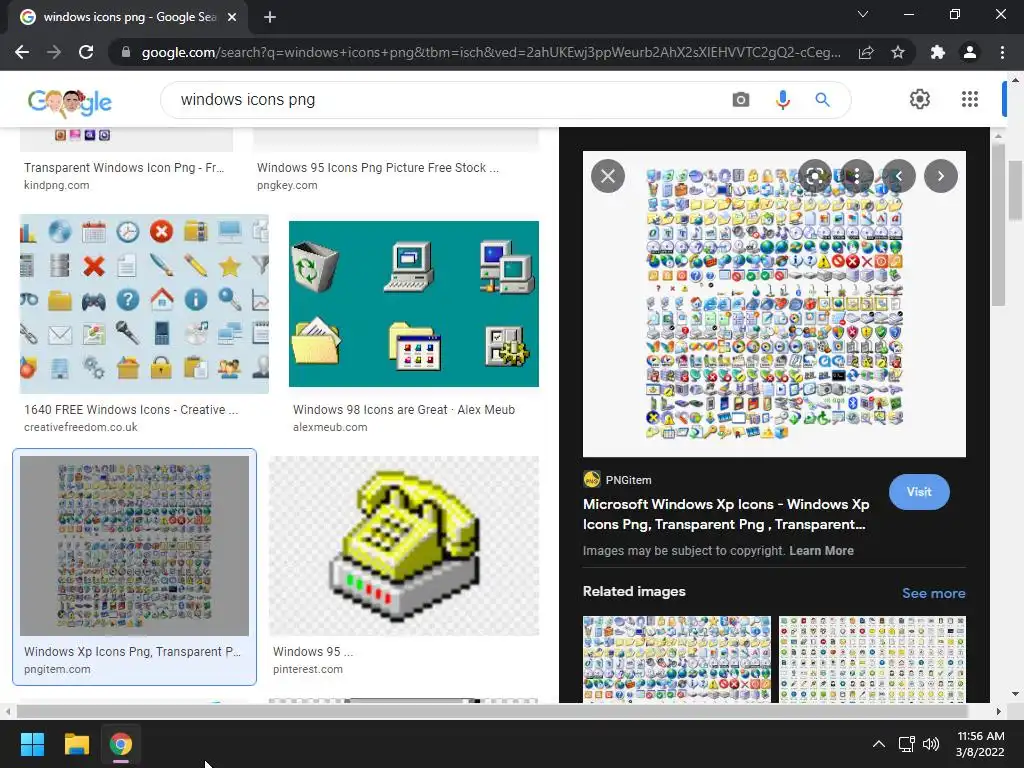Click pngitem.com source text
The image size is (1024, 768).
[x=57, y=669]
